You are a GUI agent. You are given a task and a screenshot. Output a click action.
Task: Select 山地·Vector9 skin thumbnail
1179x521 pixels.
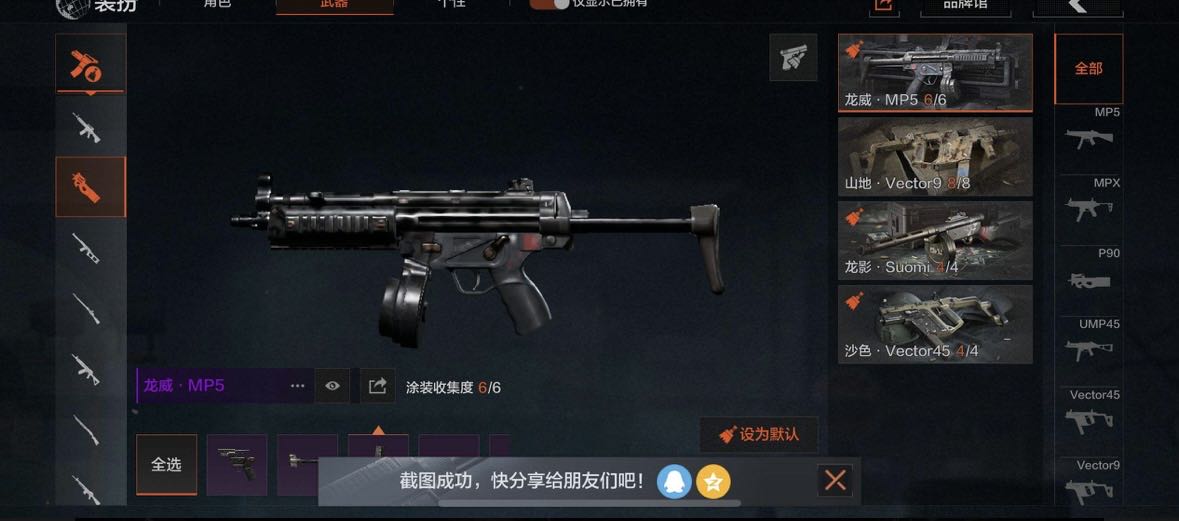click(935, 157)
